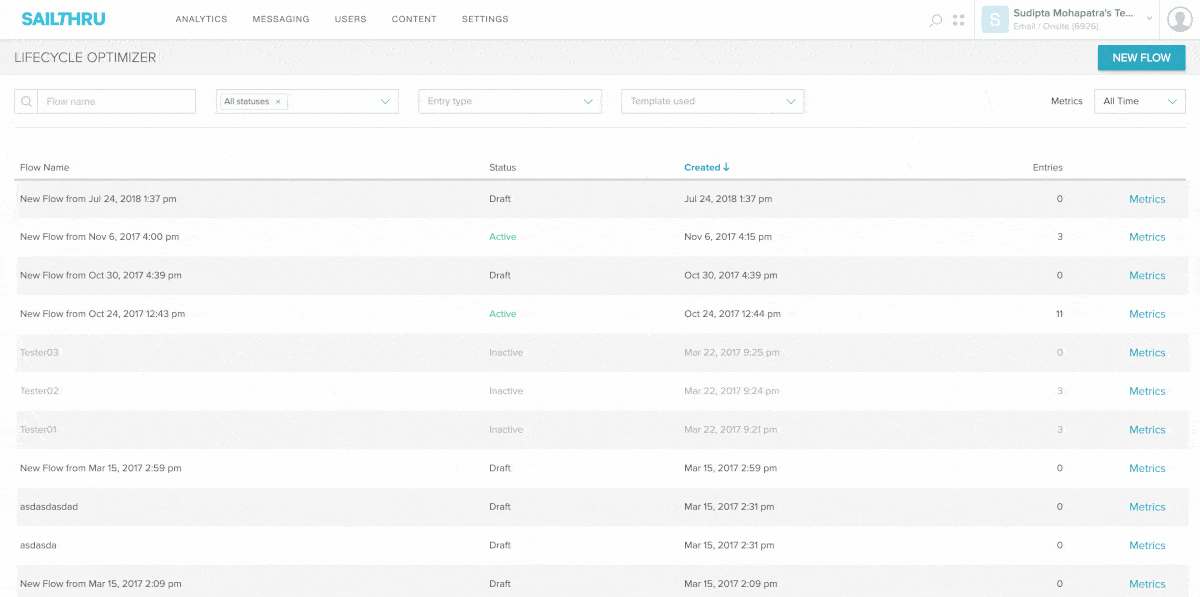Viewport: 1200px width, 597px height.
Task: Open the Users menu
Action: [350, 19]
